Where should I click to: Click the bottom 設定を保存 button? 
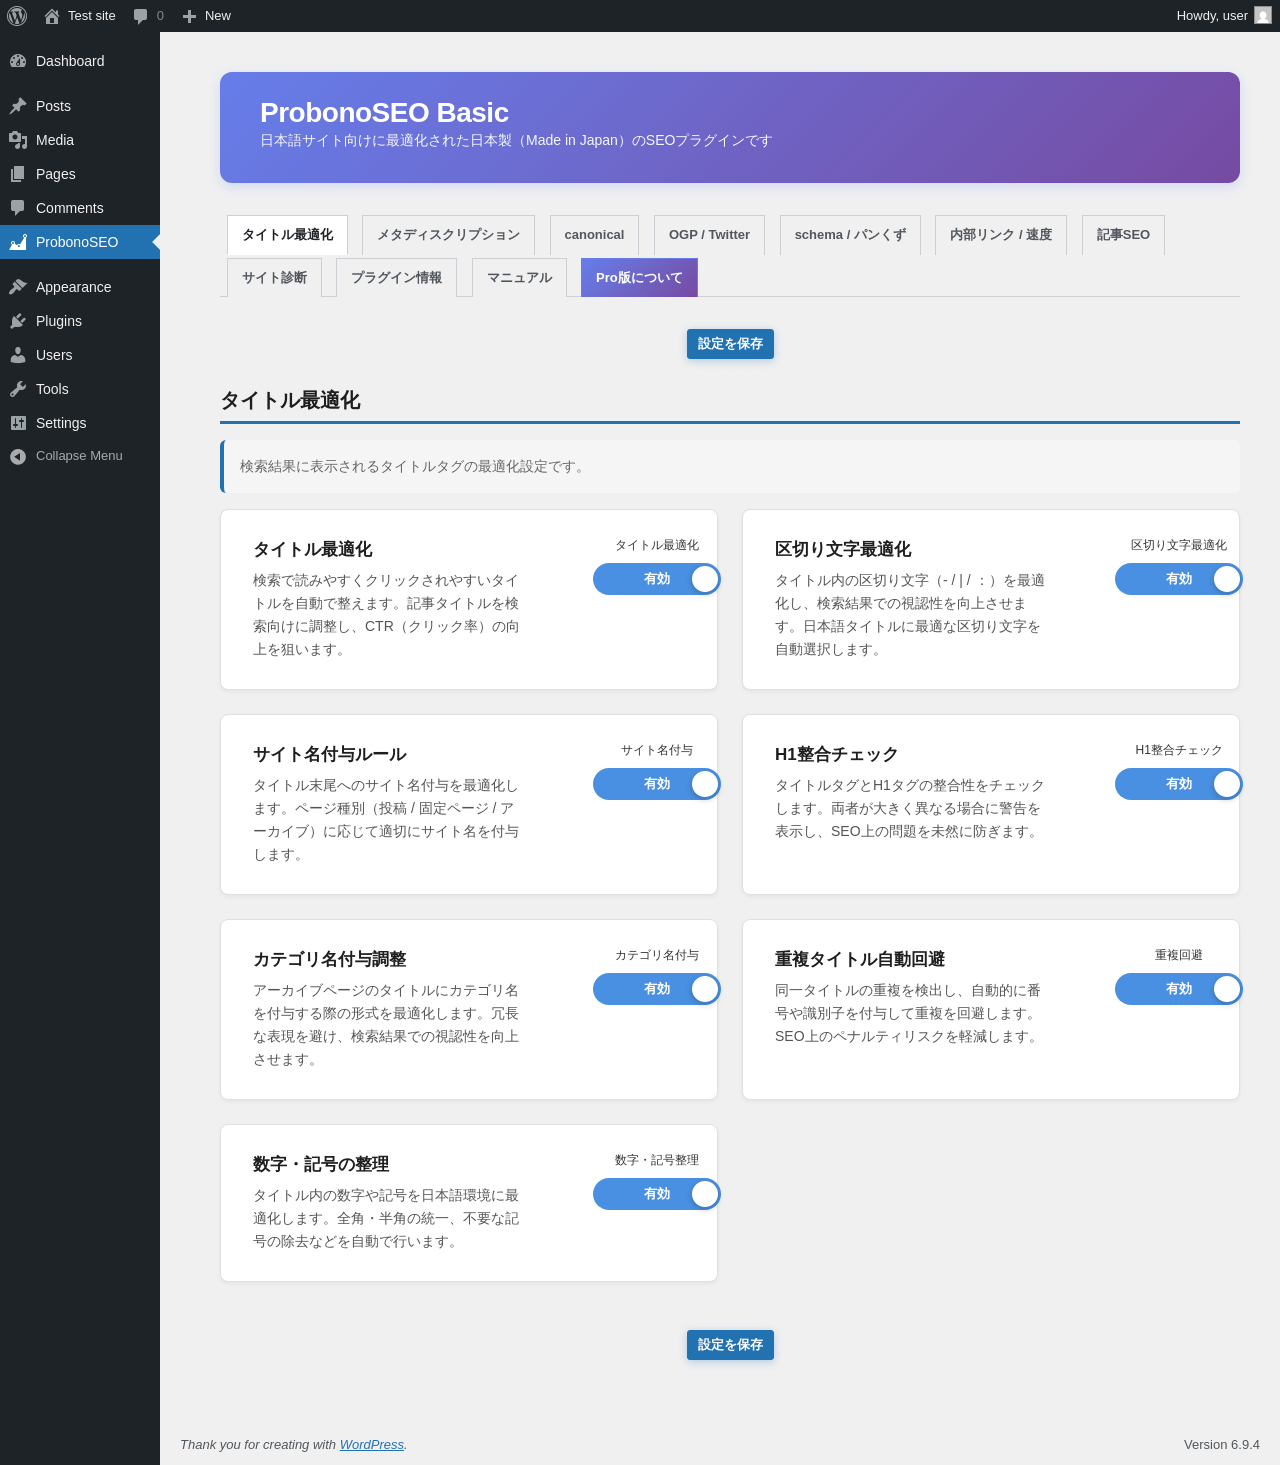point(730,1345)
